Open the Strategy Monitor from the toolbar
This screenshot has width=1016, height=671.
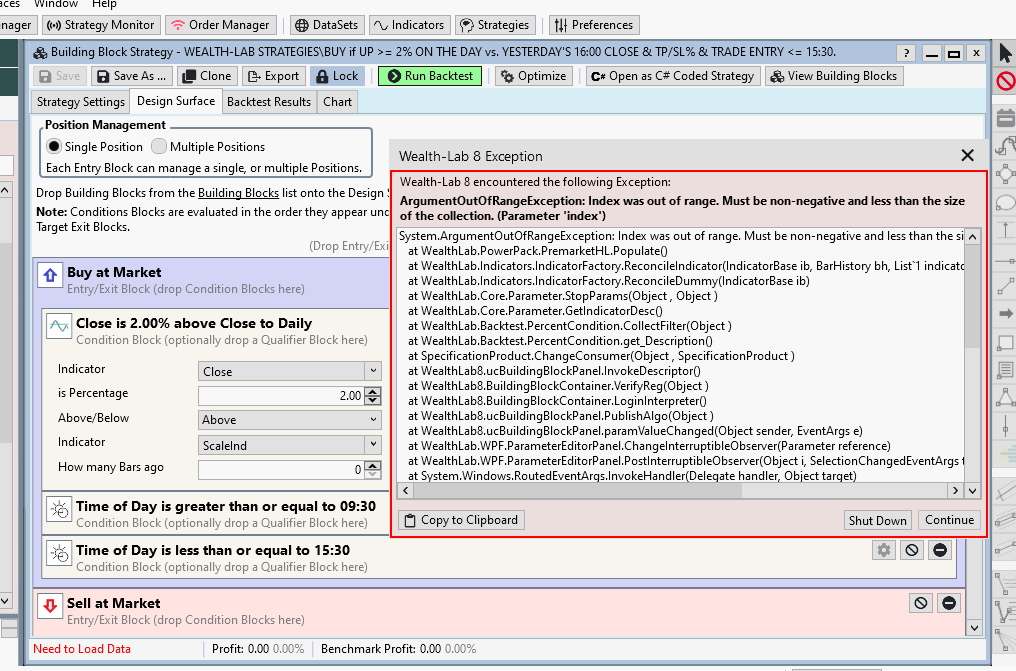[x=102, y=25]
